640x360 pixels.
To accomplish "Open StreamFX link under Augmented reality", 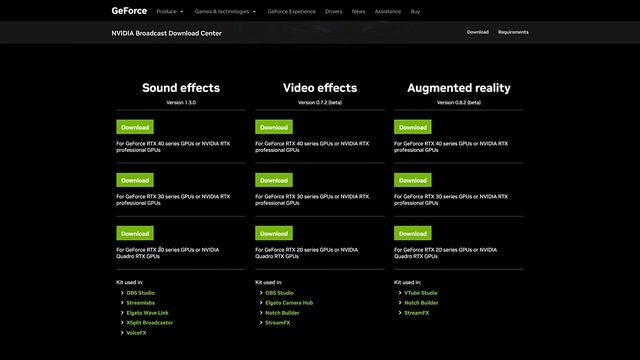I will (417, 313).
